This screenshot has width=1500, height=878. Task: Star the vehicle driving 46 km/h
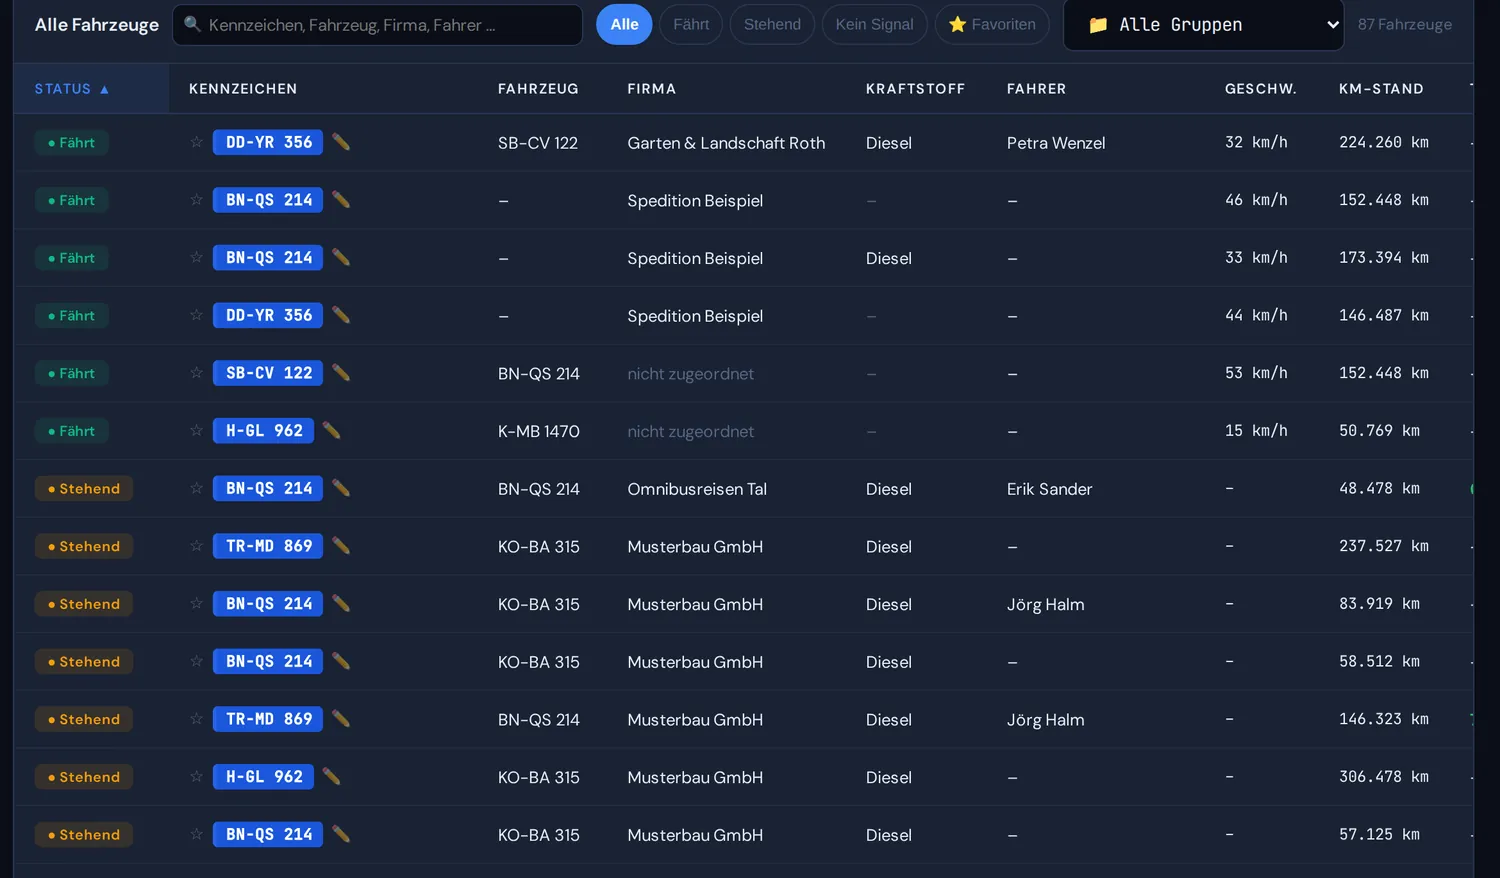196,200
